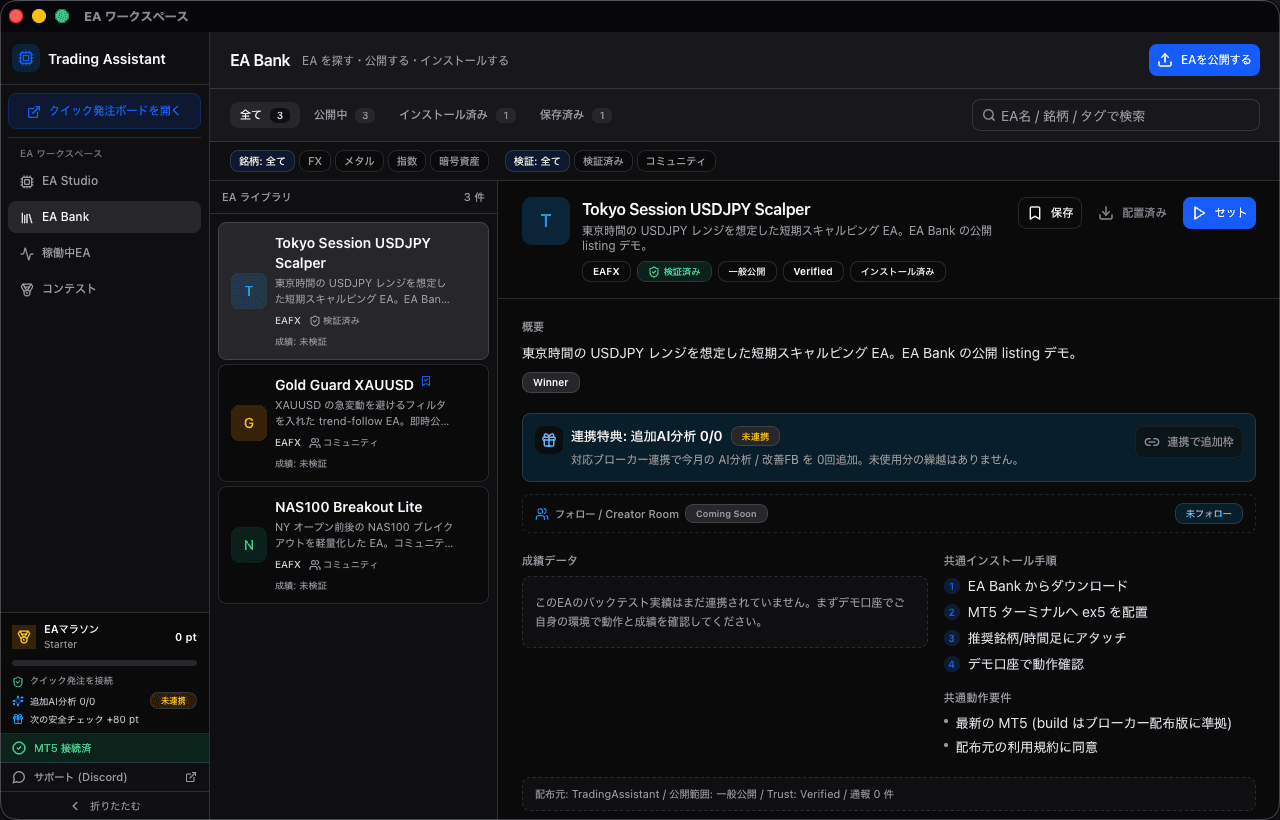Click the N thumbnail of NAS100 Breakout
Image resolution: width=1280 pixels, height=820 pixels.
coord(249,545)
